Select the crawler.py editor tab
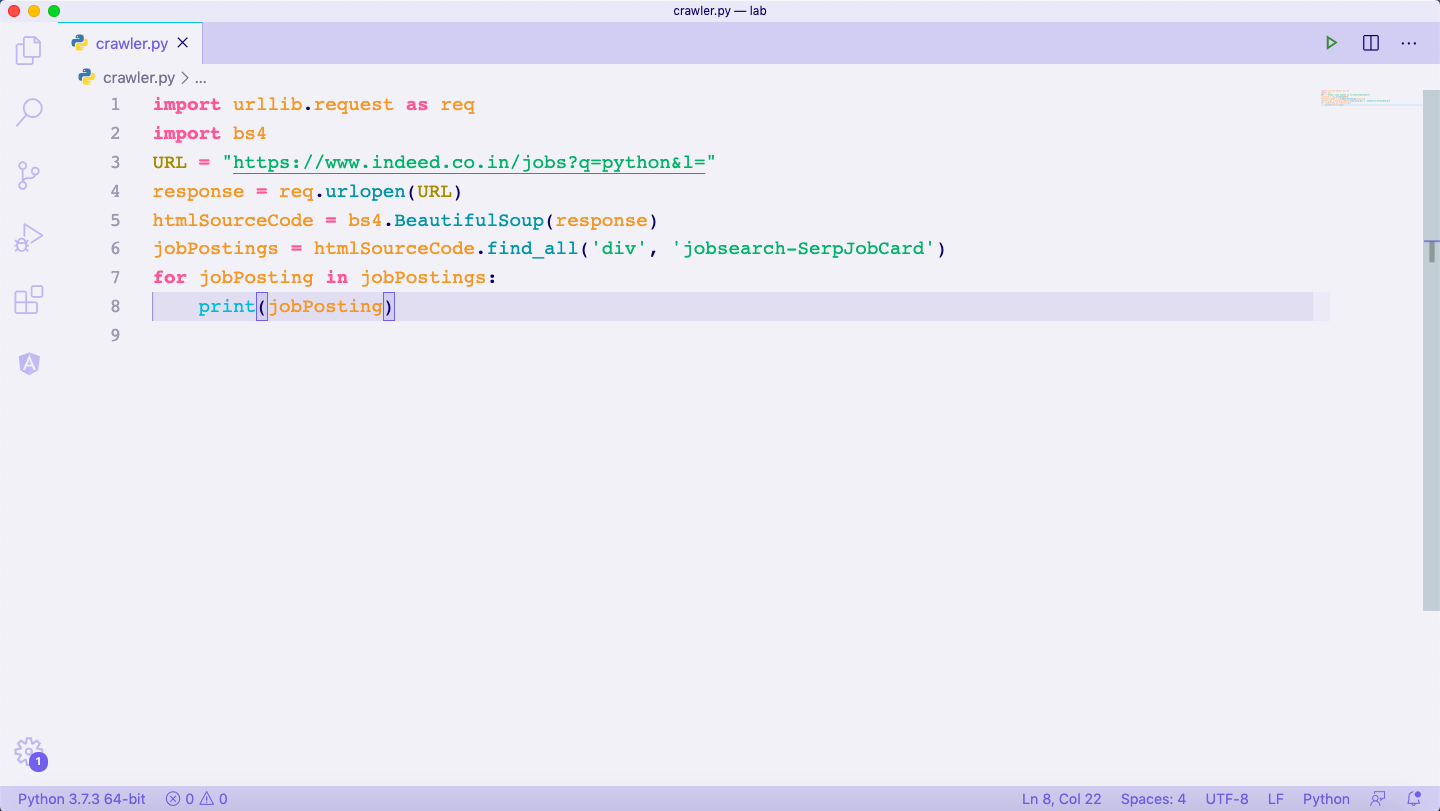Viewport: 1440px width, 811px height. point(131,43)
